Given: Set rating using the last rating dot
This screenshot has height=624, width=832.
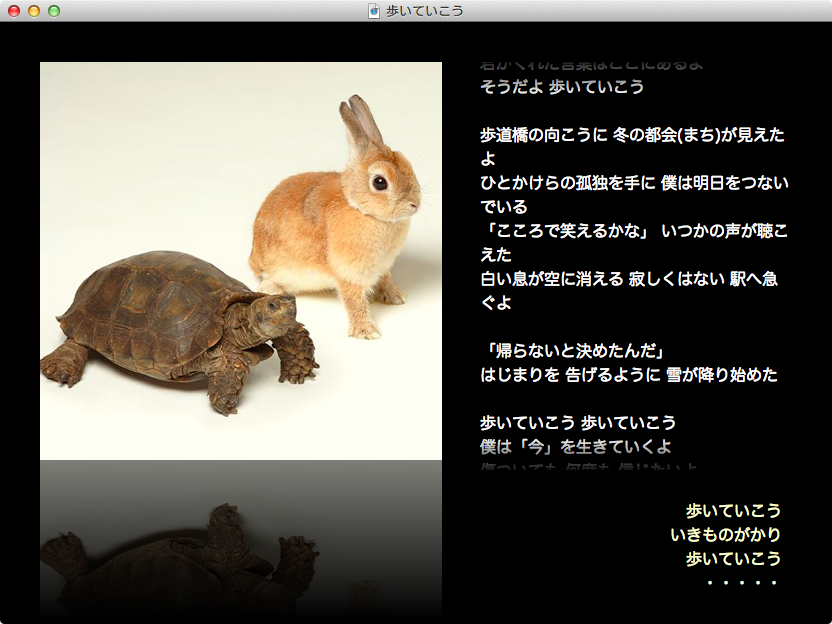Looking at the screenshot, I should point(773,583).
